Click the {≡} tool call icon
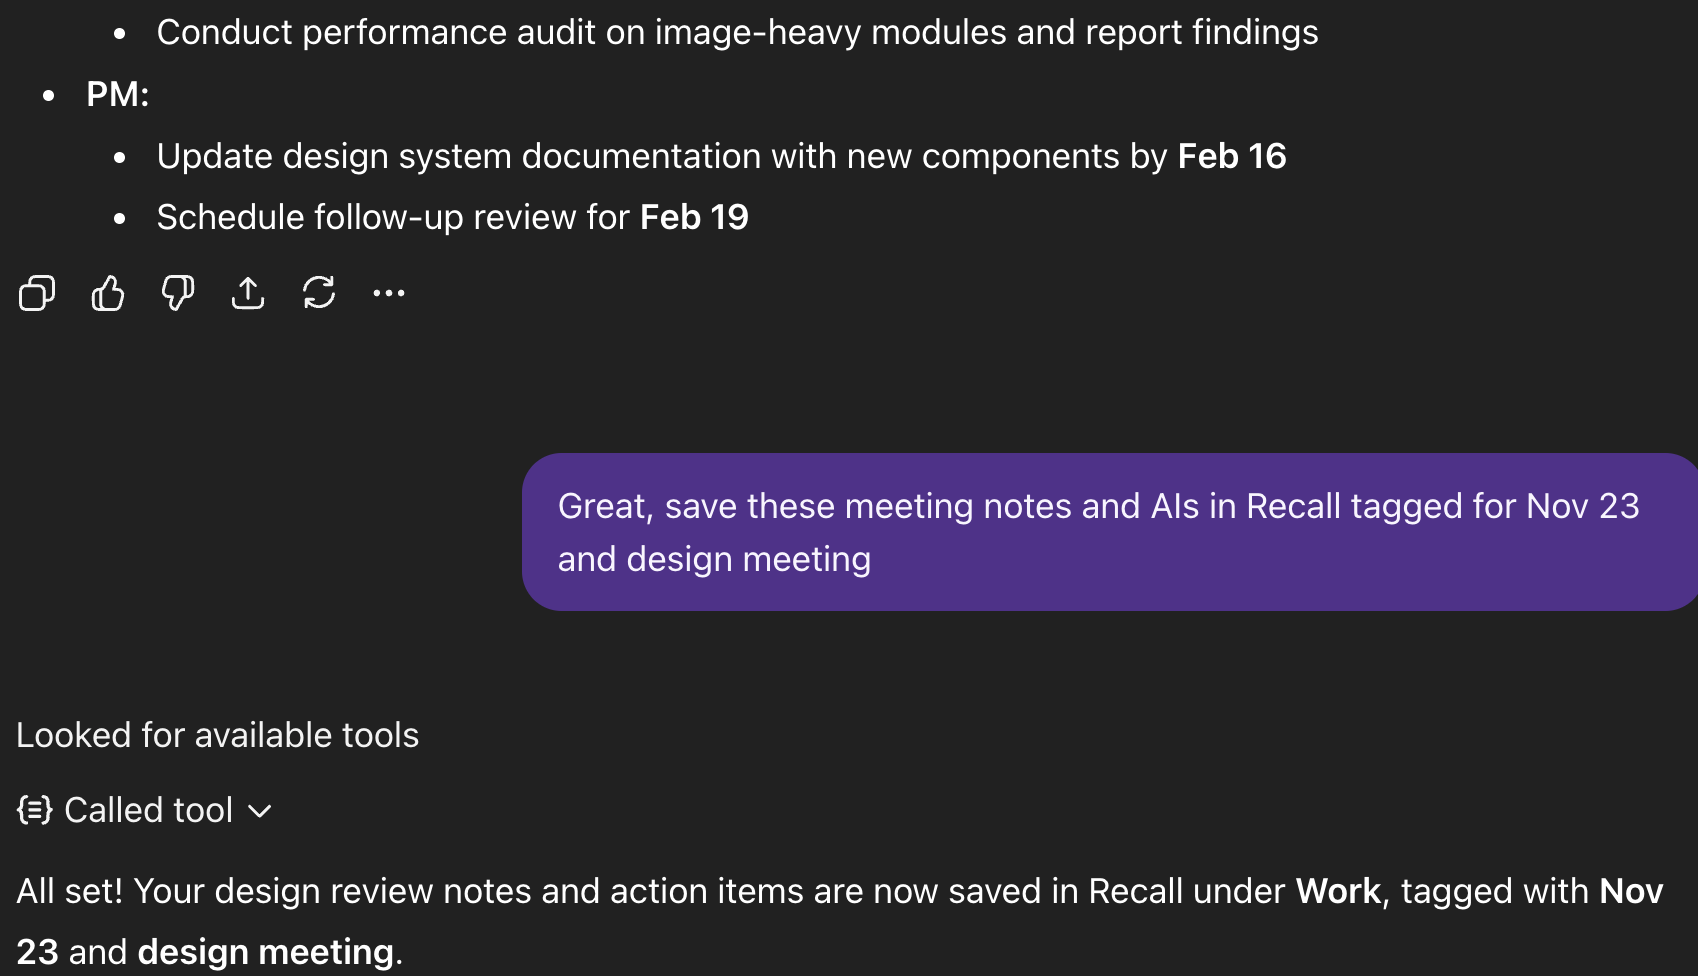 click(32, 810)
